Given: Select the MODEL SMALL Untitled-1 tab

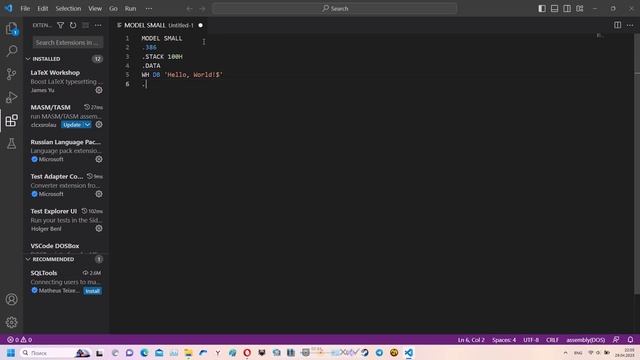Looking at the screenshot, I should (159, 25).
